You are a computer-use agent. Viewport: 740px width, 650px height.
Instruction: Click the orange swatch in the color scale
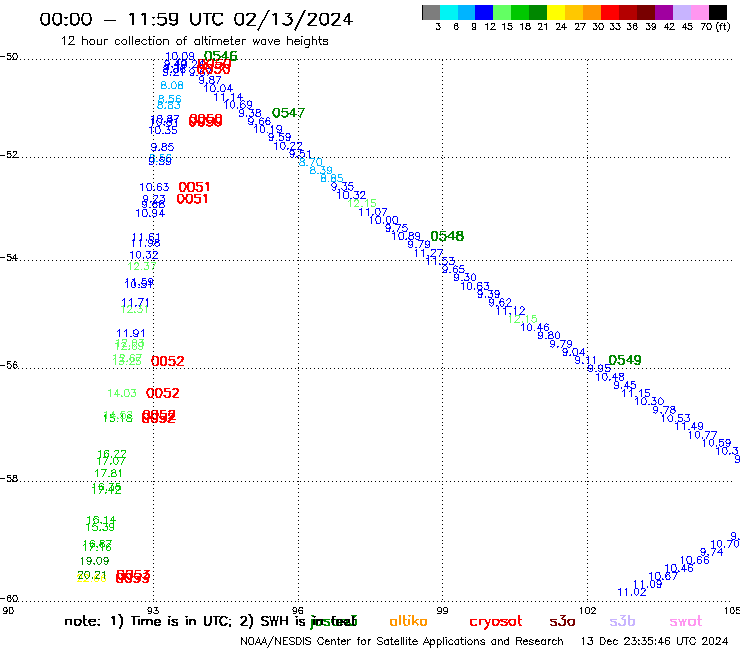click(592, 13)
